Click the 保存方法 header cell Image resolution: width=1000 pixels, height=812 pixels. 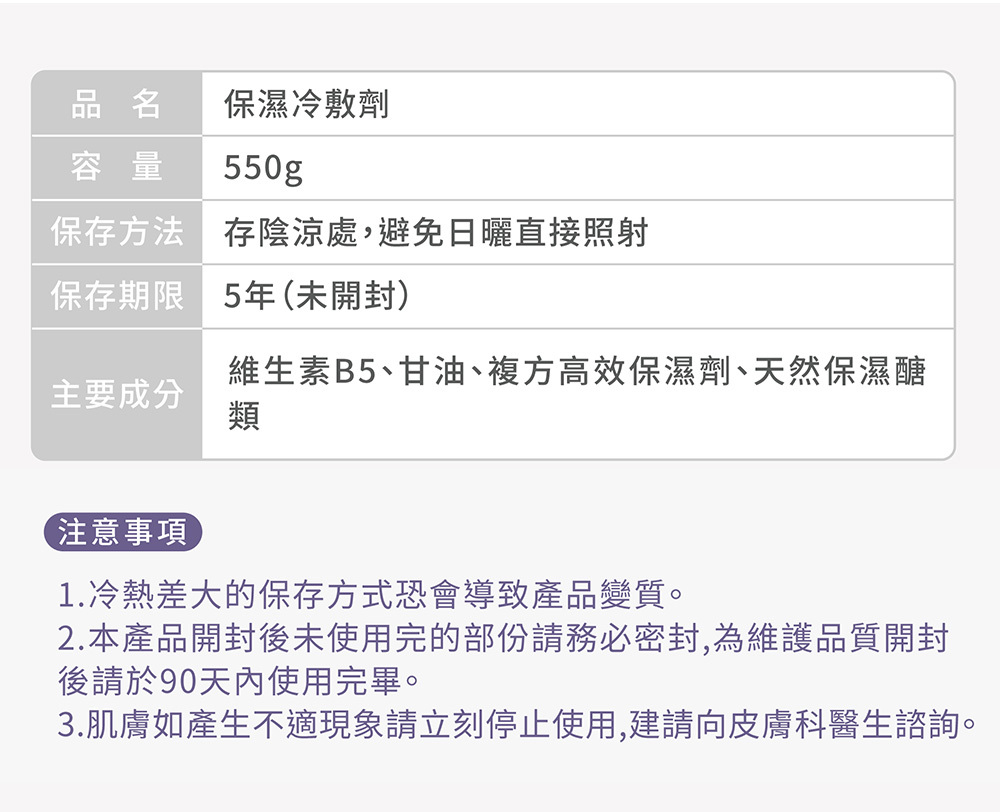click(116, 233)
